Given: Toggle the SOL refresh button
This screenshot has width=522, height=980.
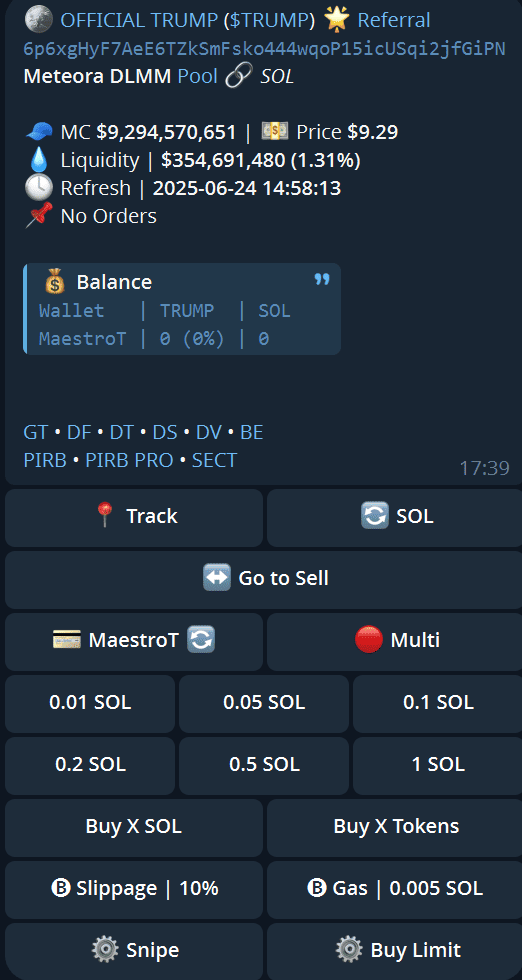Looking at the screenshot, I should pos(394,518).
